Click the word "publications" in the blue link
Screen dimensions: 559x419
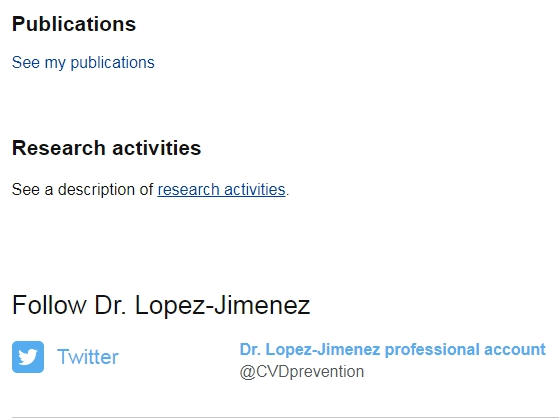tap(113, 63)
